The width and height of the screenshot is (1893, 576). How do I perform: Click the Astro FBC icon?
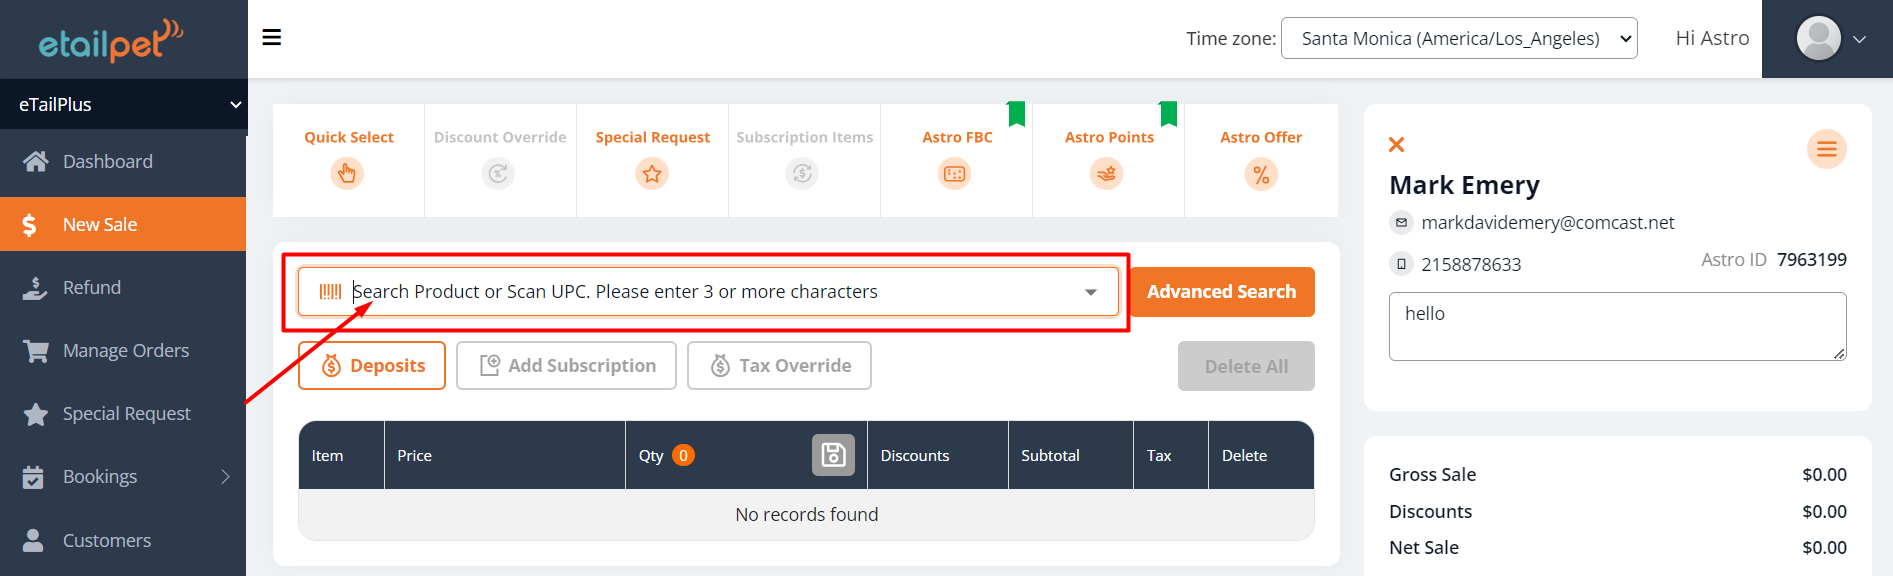point(955,174)
